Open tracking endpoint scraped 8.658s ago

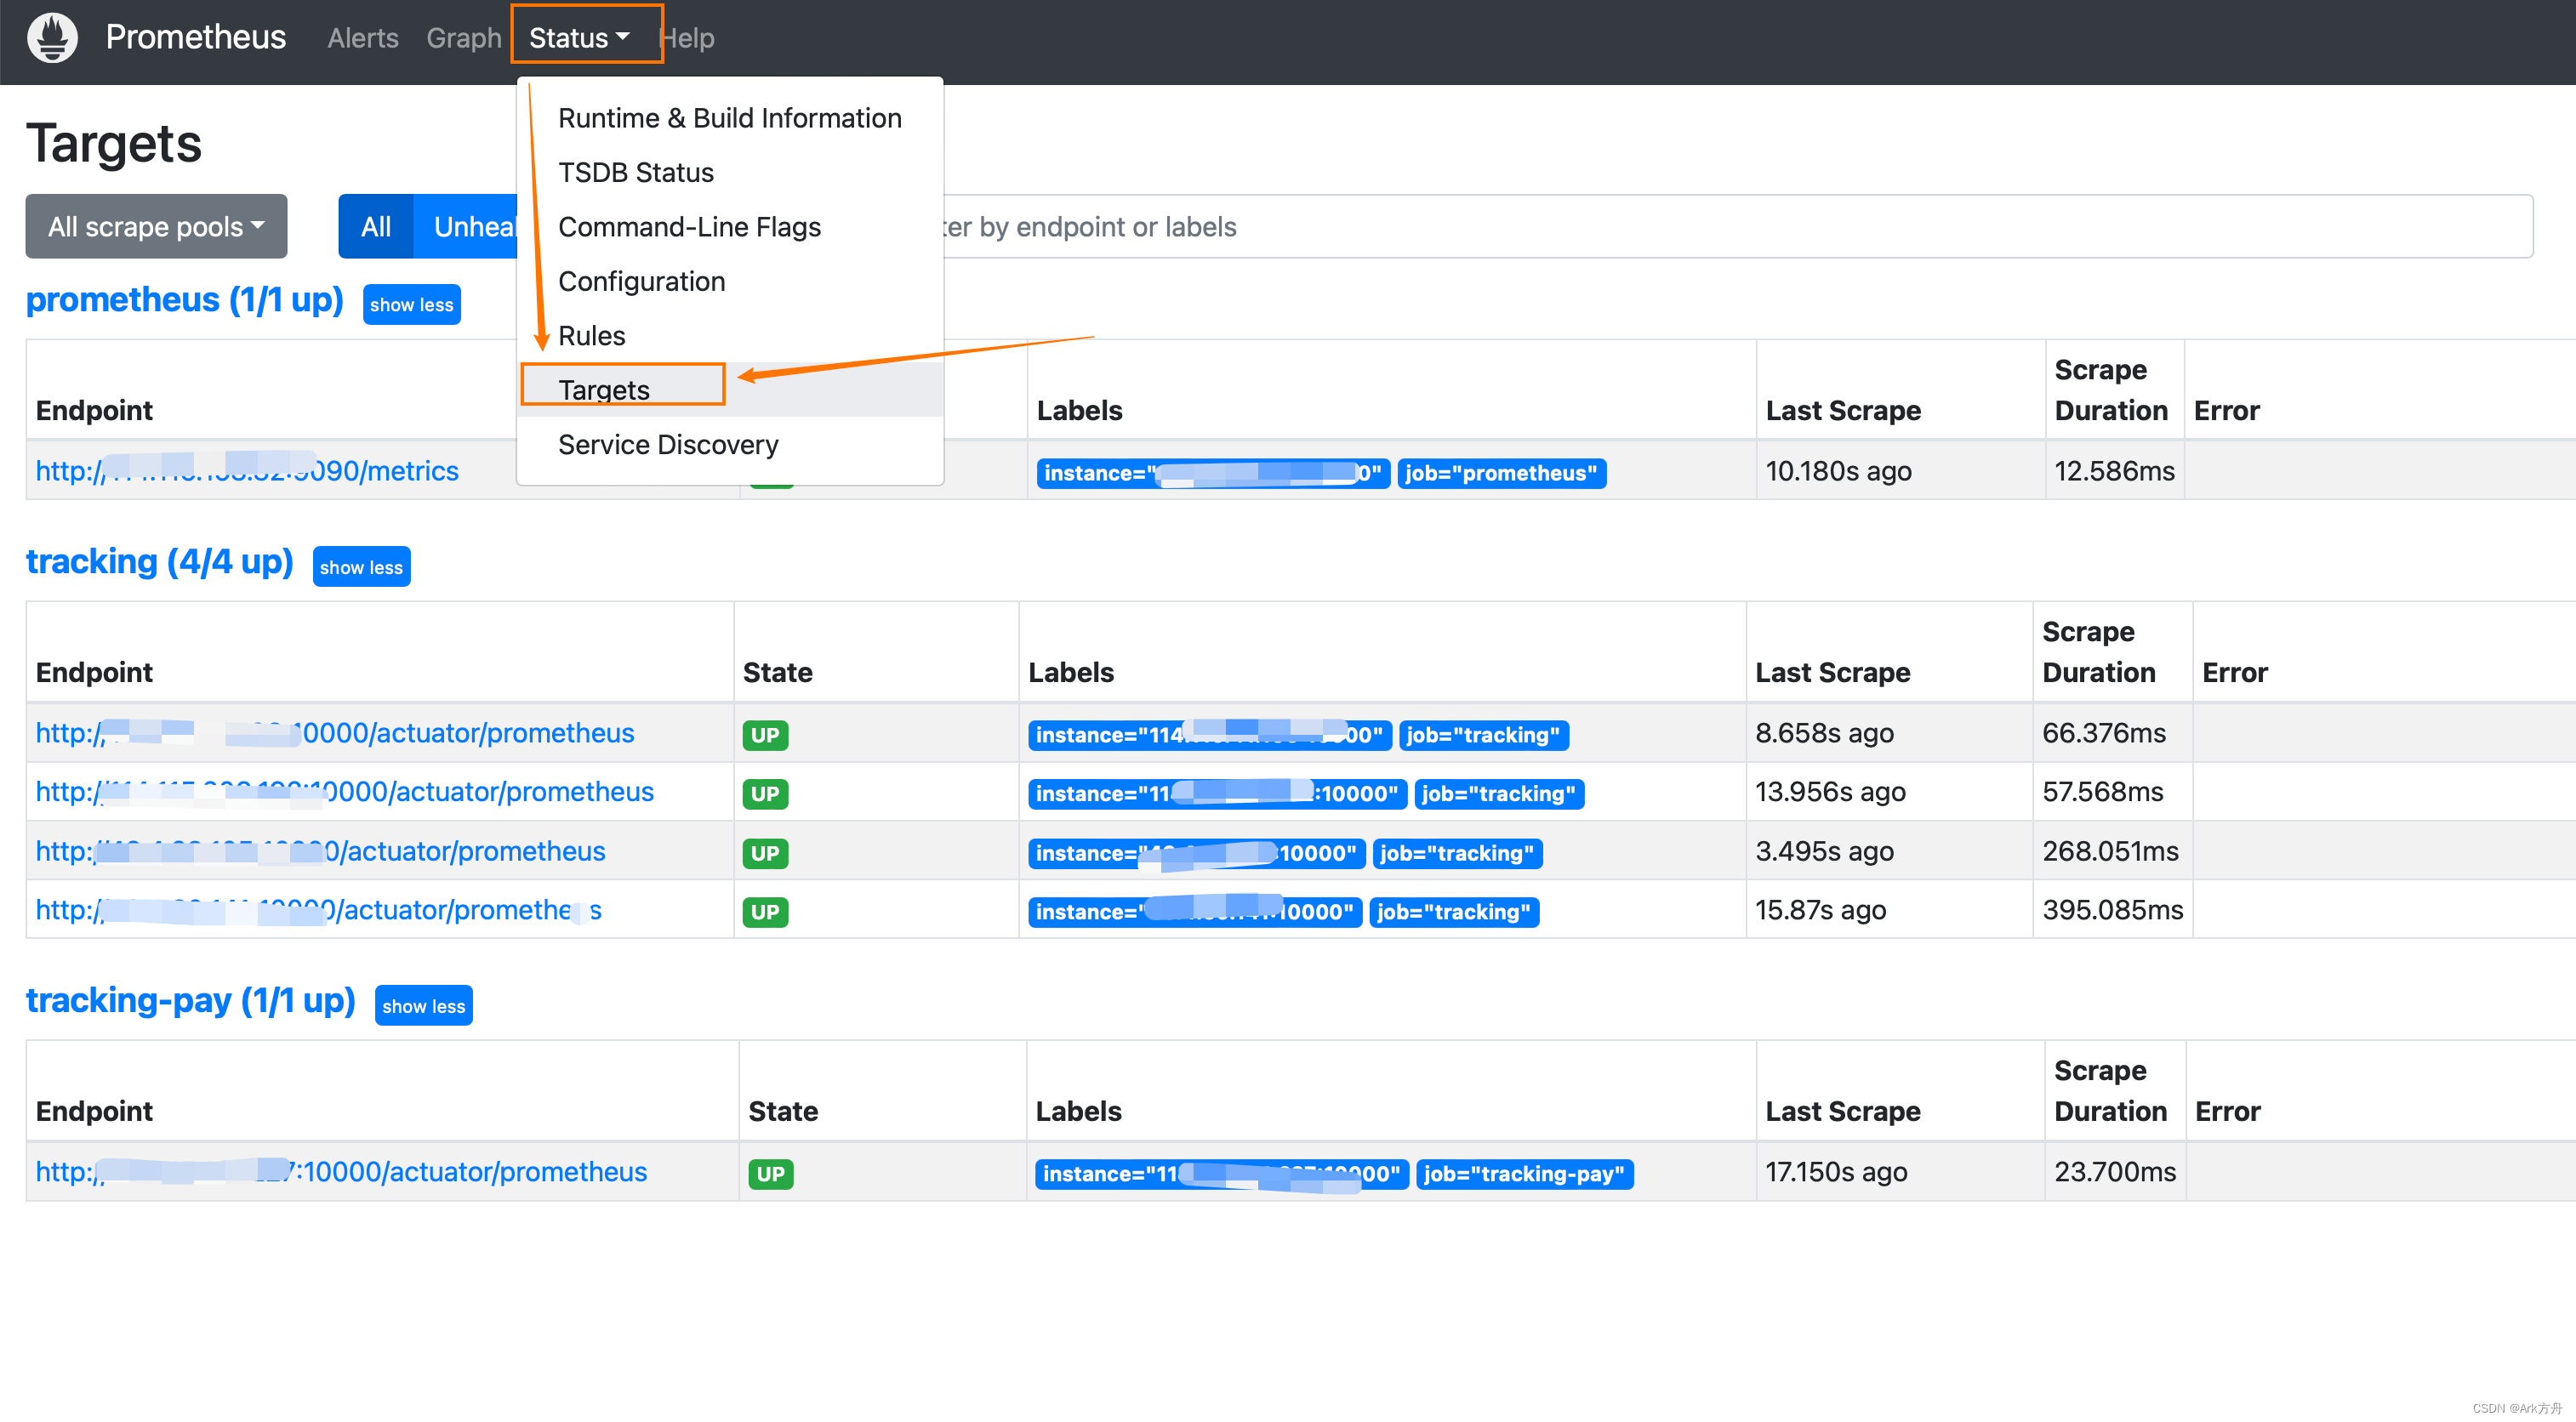(335, 733)
